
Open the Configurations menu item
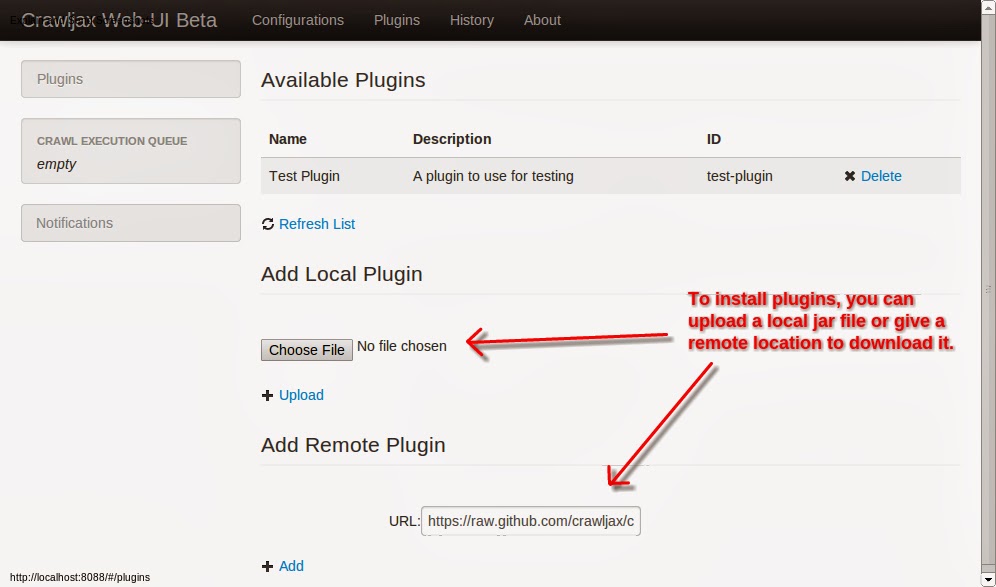(x=298, y=20)
